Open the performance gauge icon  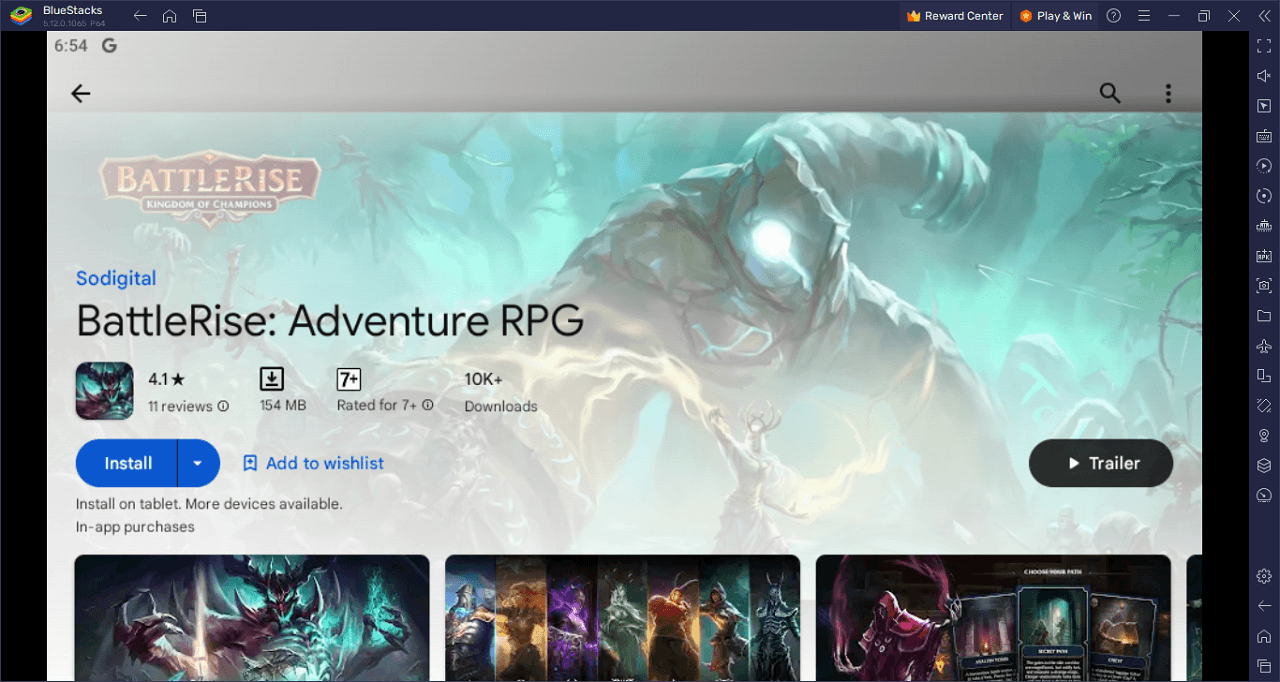[x=1264, y=496]
